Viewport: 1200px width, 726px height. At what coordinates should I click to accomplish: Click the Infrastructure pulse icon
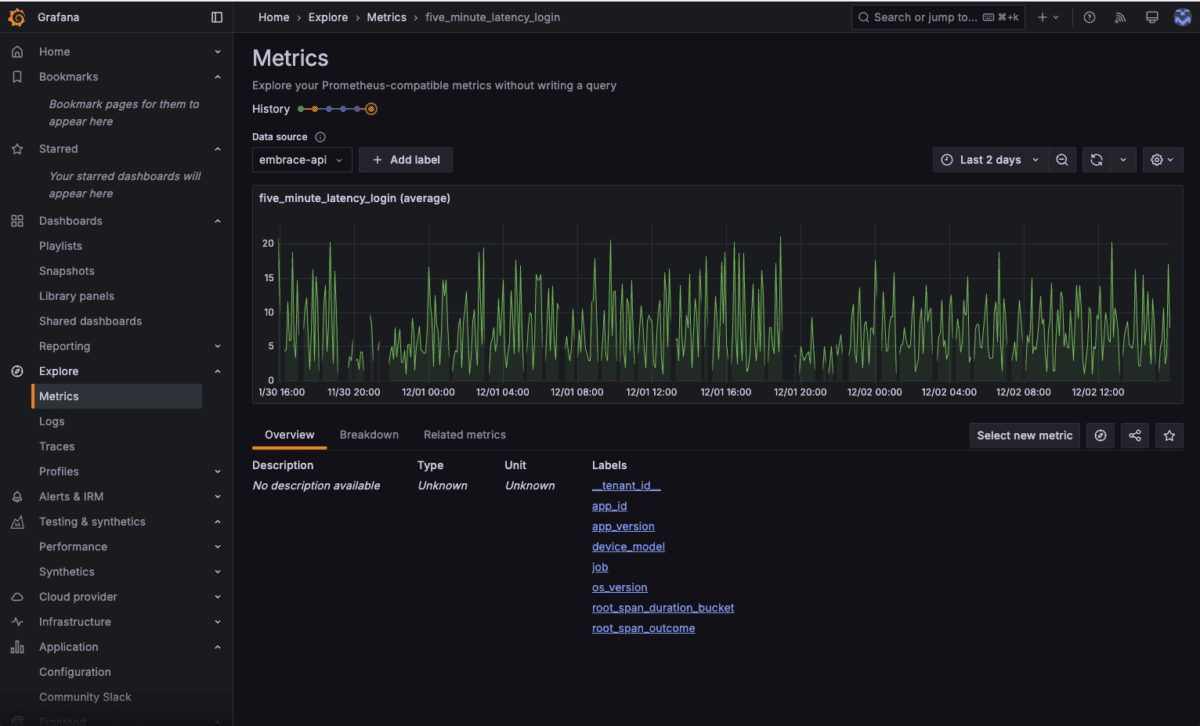[17, 622]
